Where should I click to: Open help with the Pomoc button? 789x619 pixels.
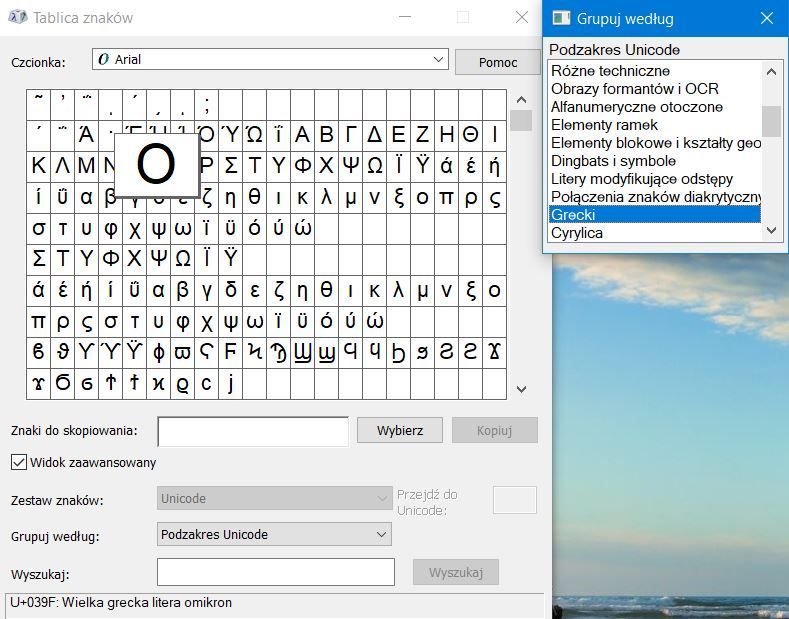497,62
